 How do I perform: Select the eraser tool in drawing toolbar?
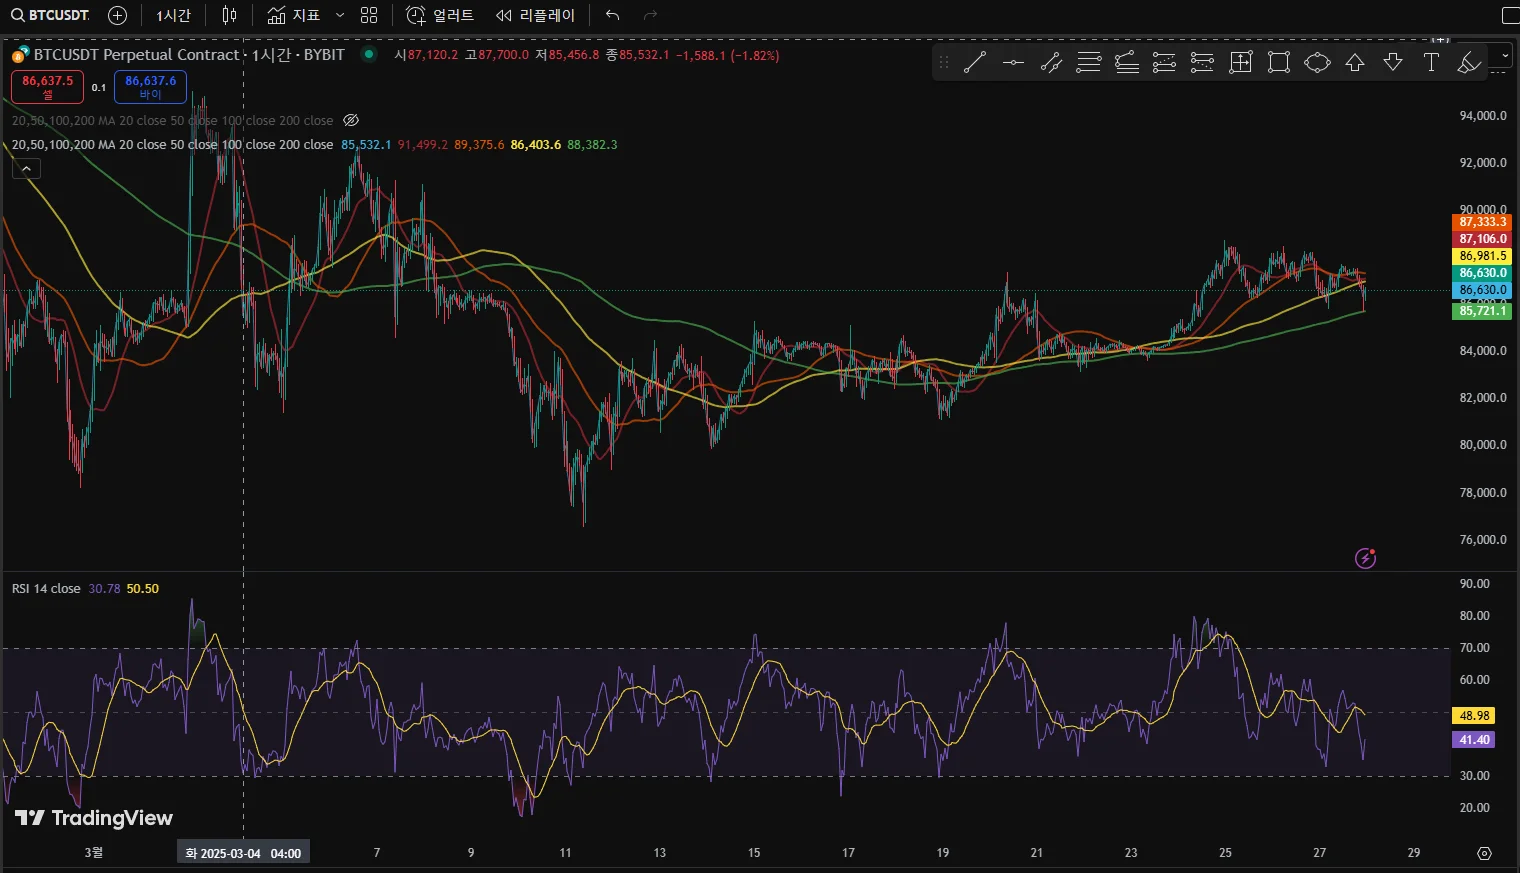click(1469, 63)
